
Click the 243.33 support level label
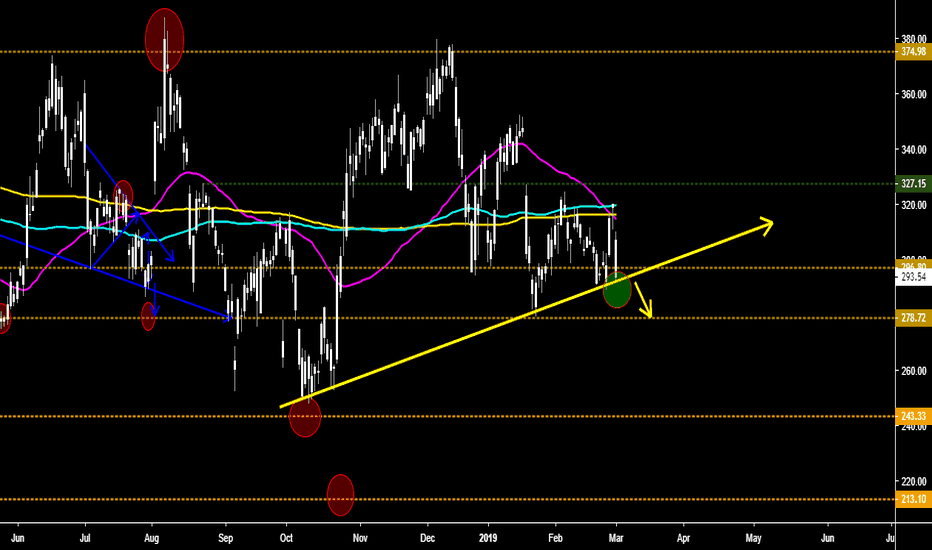pyautogui.click(x=913, y=416)
